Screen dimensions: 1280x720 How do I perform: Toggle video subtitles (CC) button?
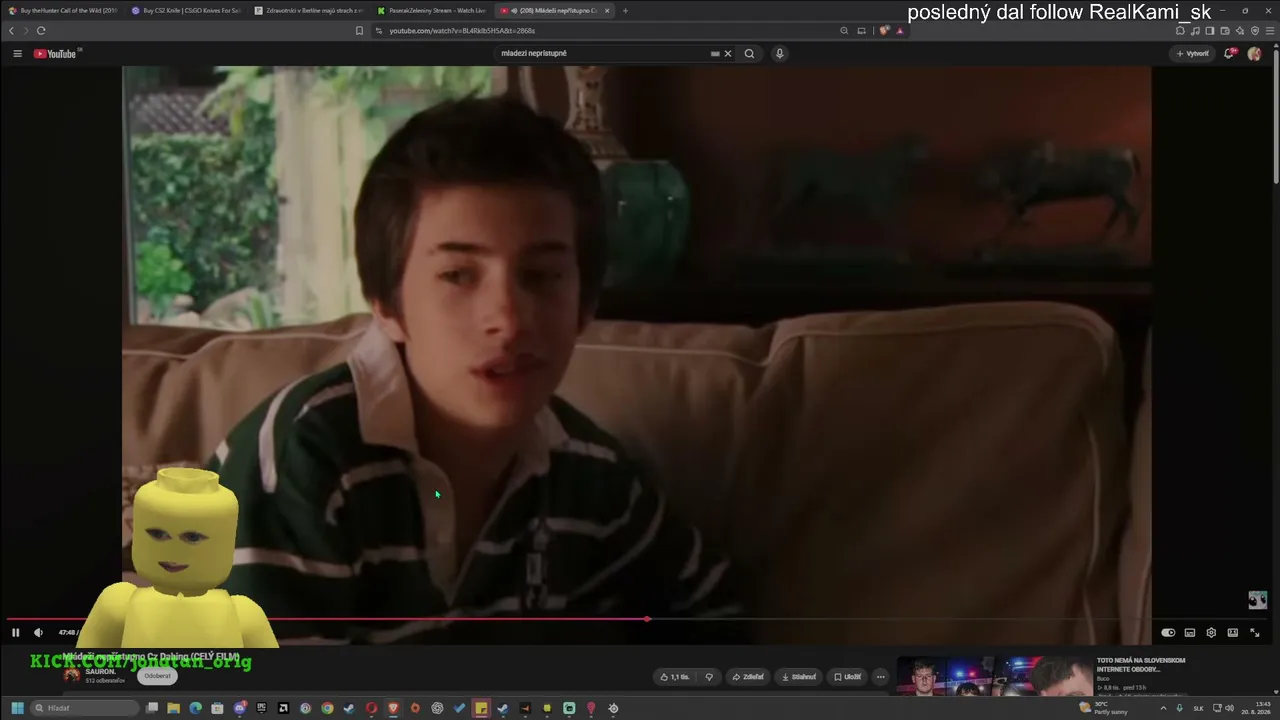(1190, 632)
